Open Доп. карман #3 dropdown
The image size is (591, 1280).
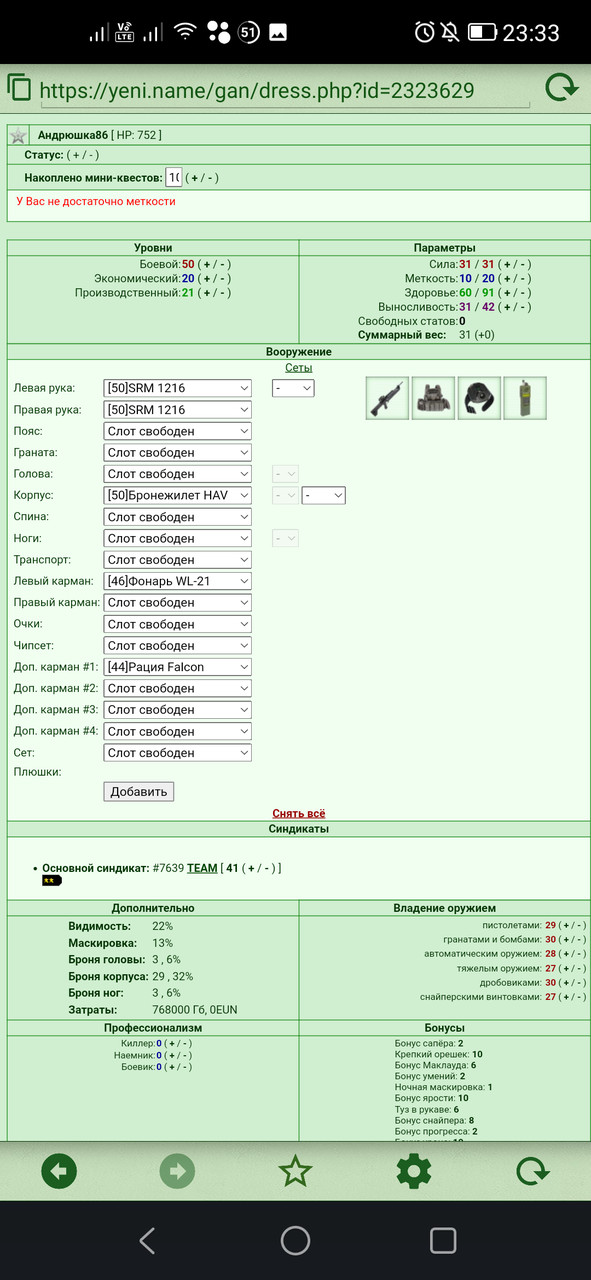(177, 710)
